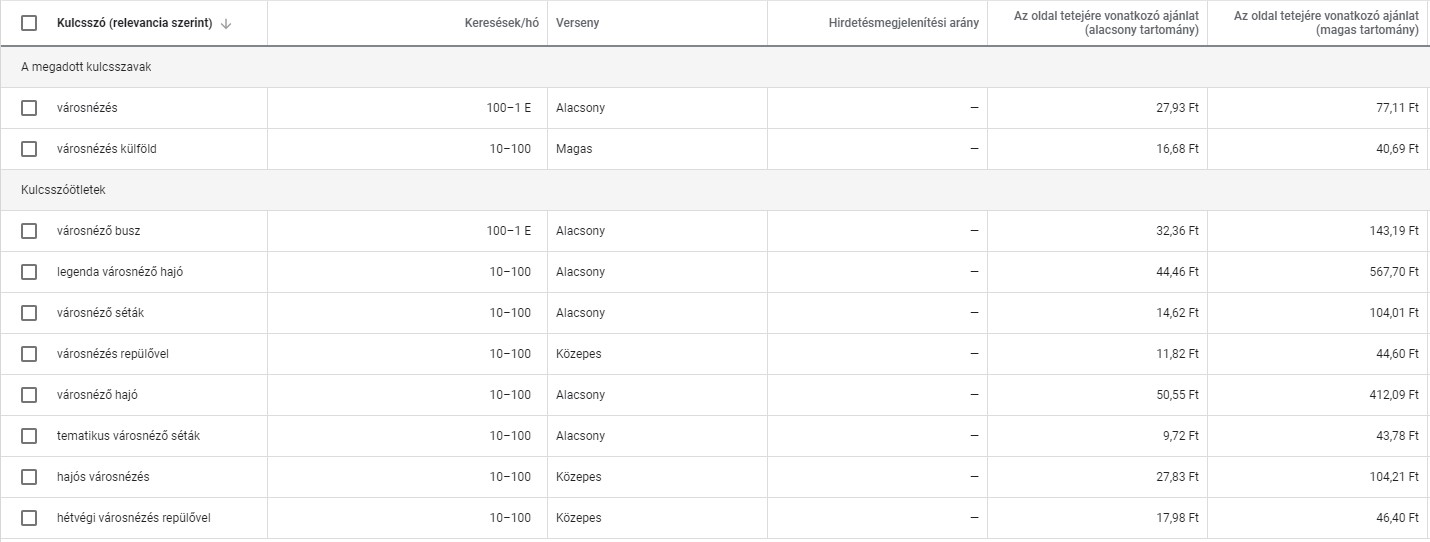Sort by magas tartomány bid column header

[1326, 23]
